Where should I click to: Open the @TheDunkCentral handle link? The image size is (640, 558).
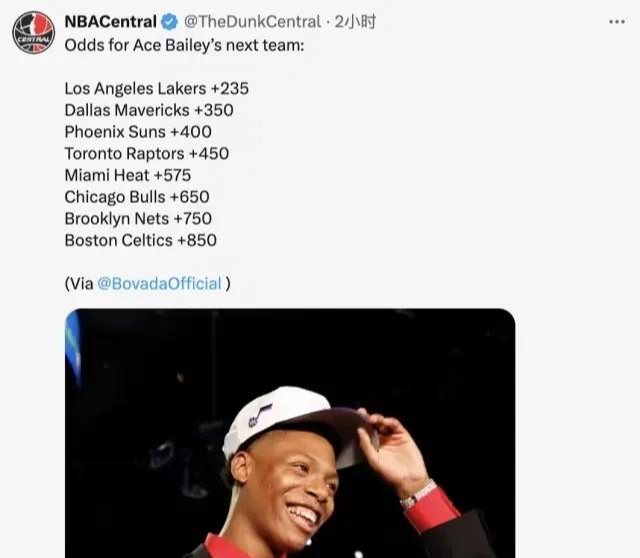pyautogui.click(x=252, y=22)
